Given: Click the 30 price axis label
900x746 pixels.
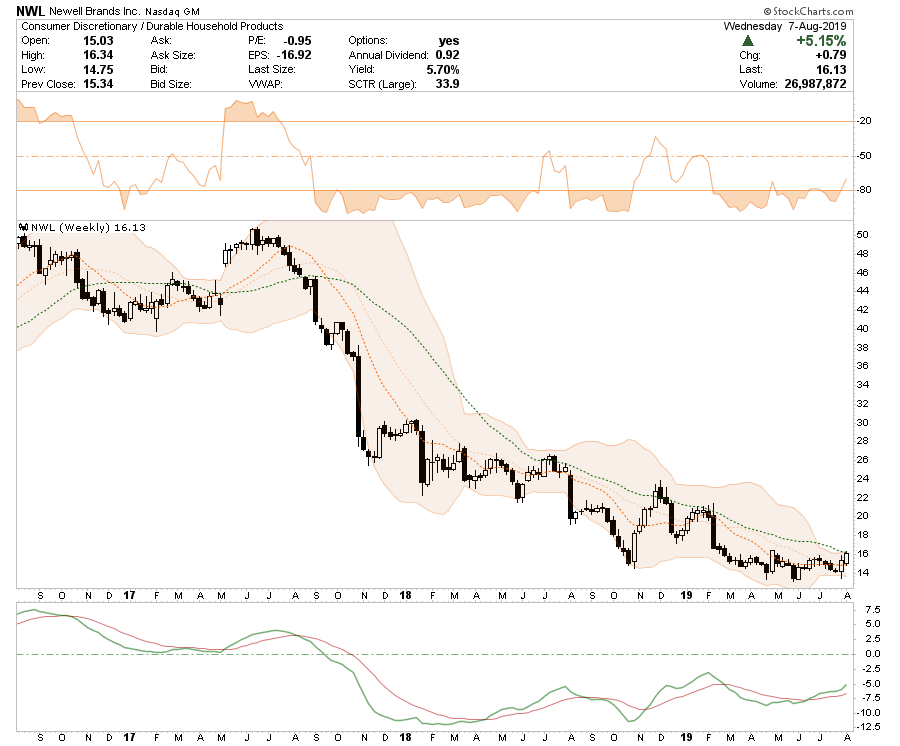Looking at the screenshot, I should (x=862, y=422).
